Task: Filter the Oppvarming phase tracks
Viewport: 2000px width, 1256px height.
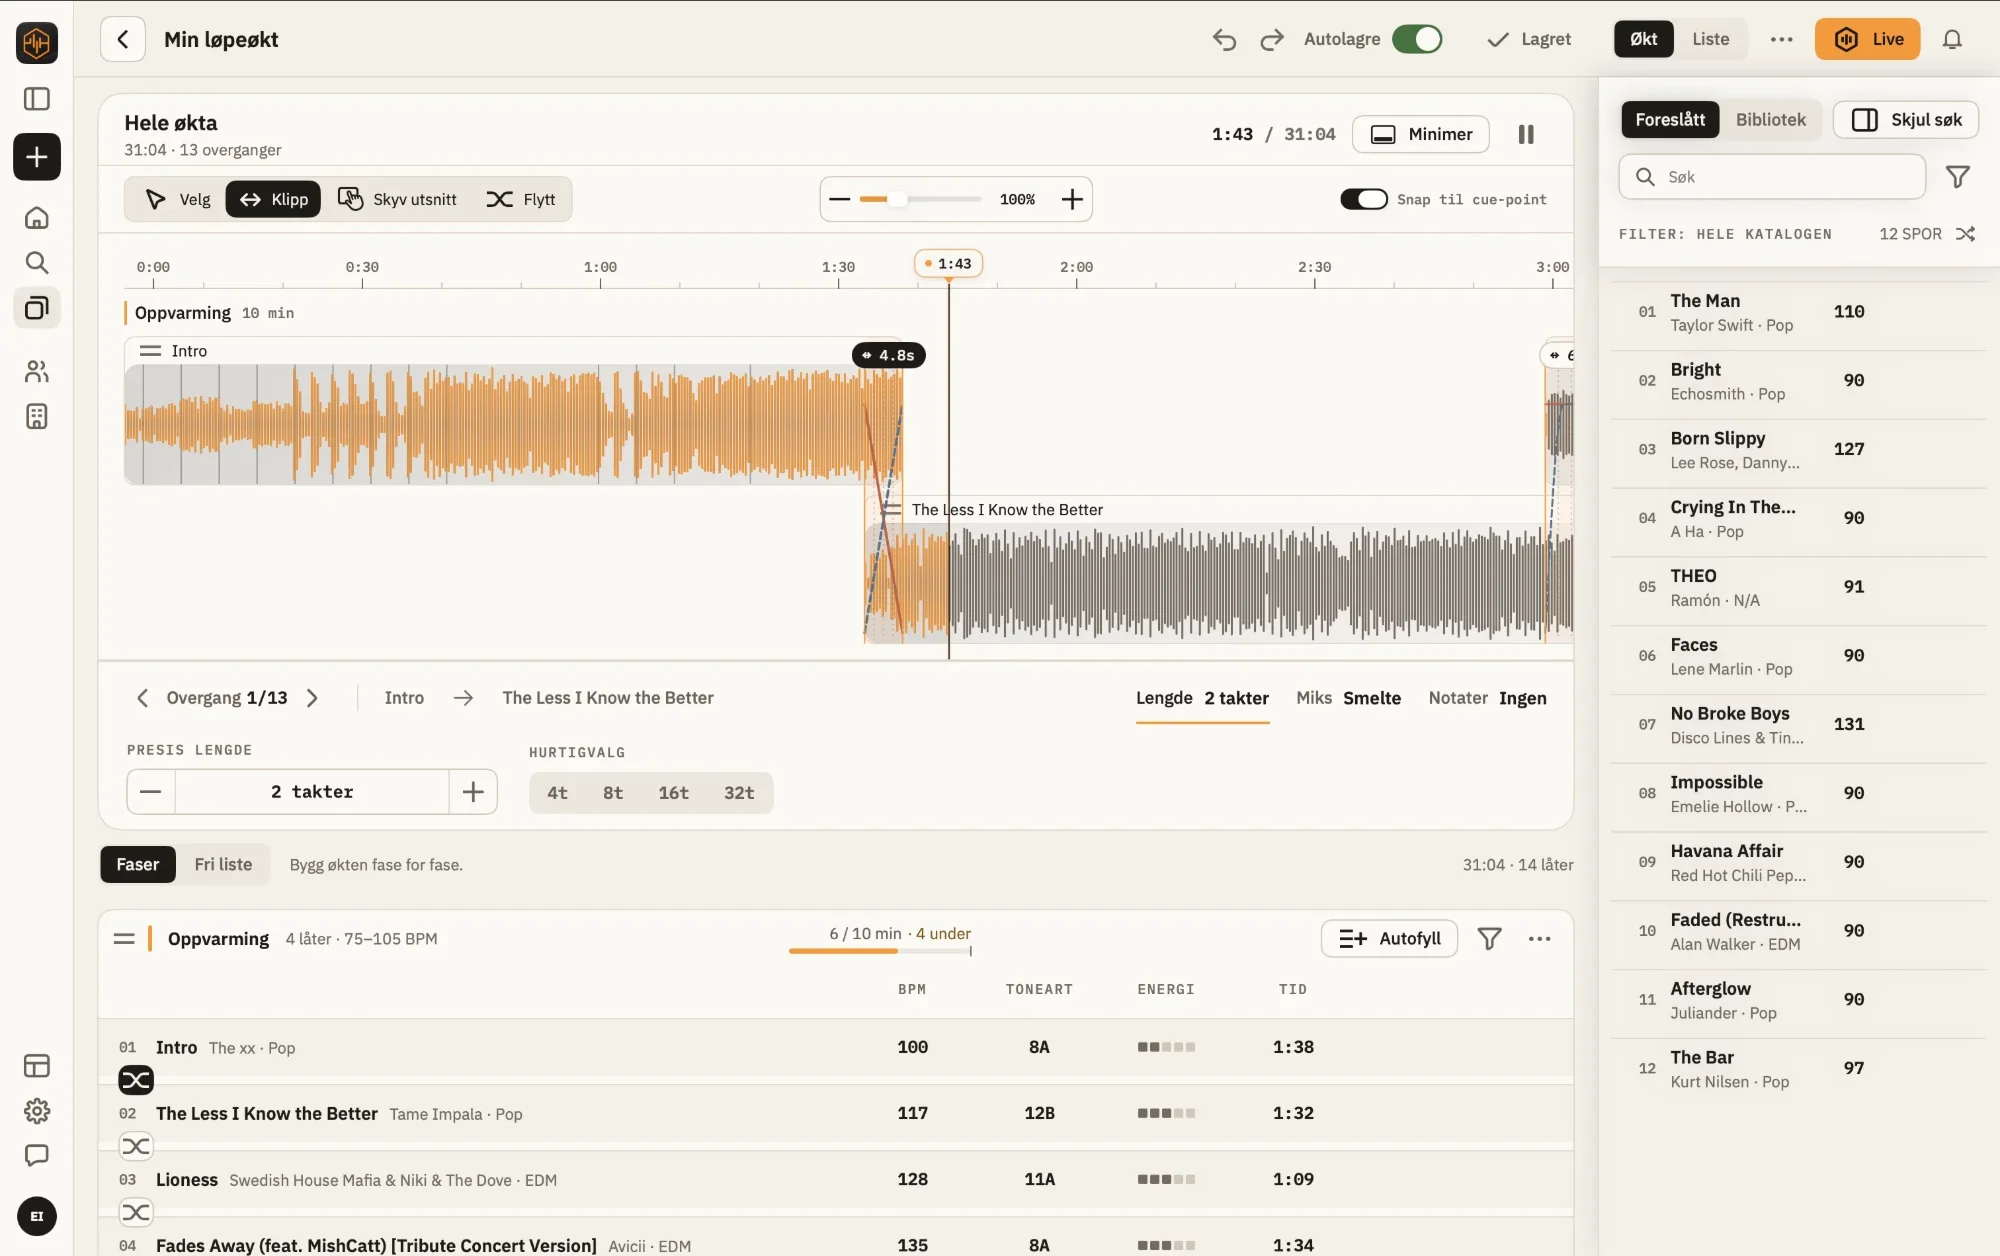Action: click(1489, 938)
